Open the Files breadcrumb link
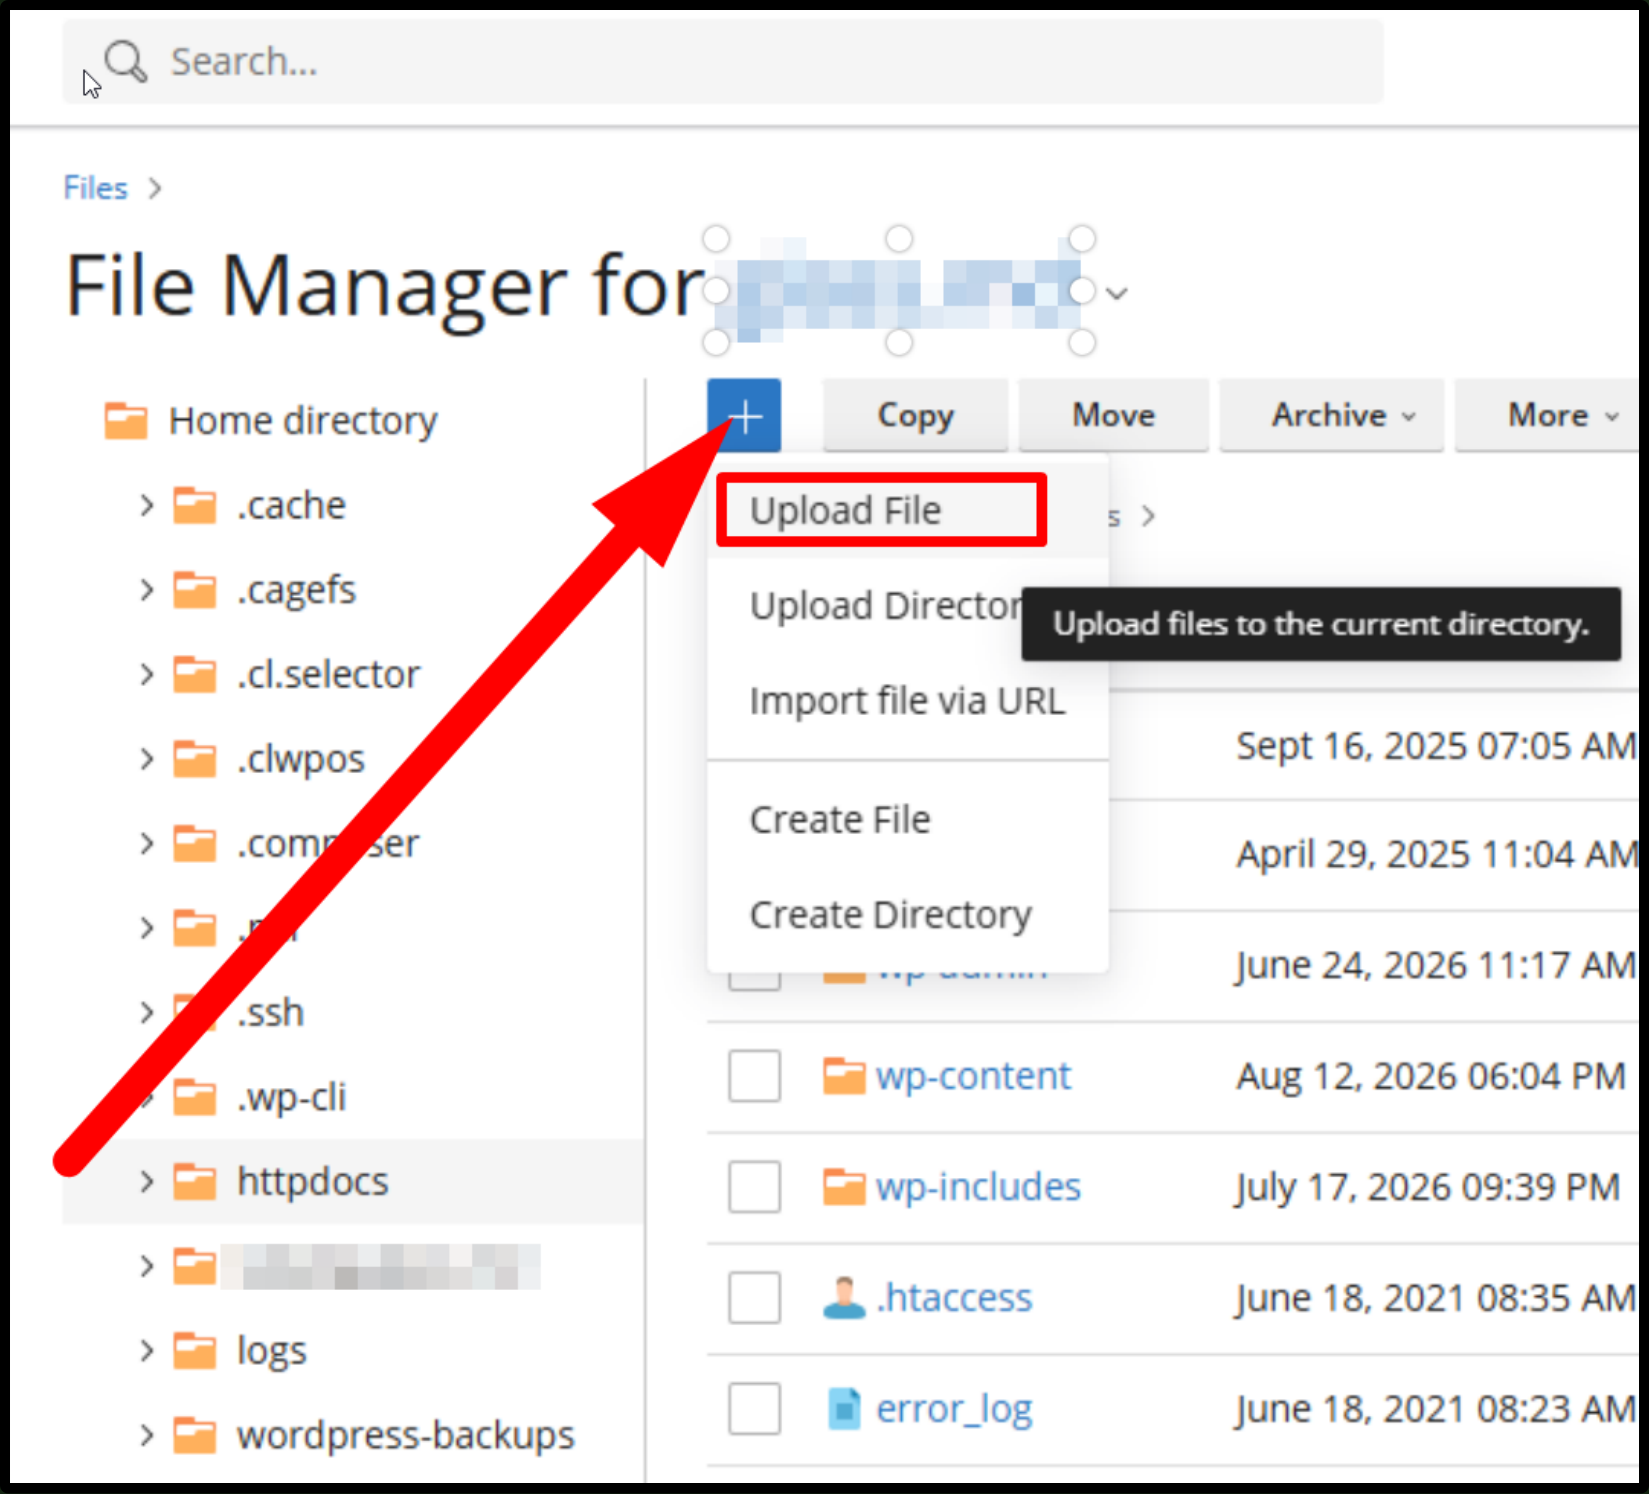The image size is (1649, 1494). (x=96, y=188)
